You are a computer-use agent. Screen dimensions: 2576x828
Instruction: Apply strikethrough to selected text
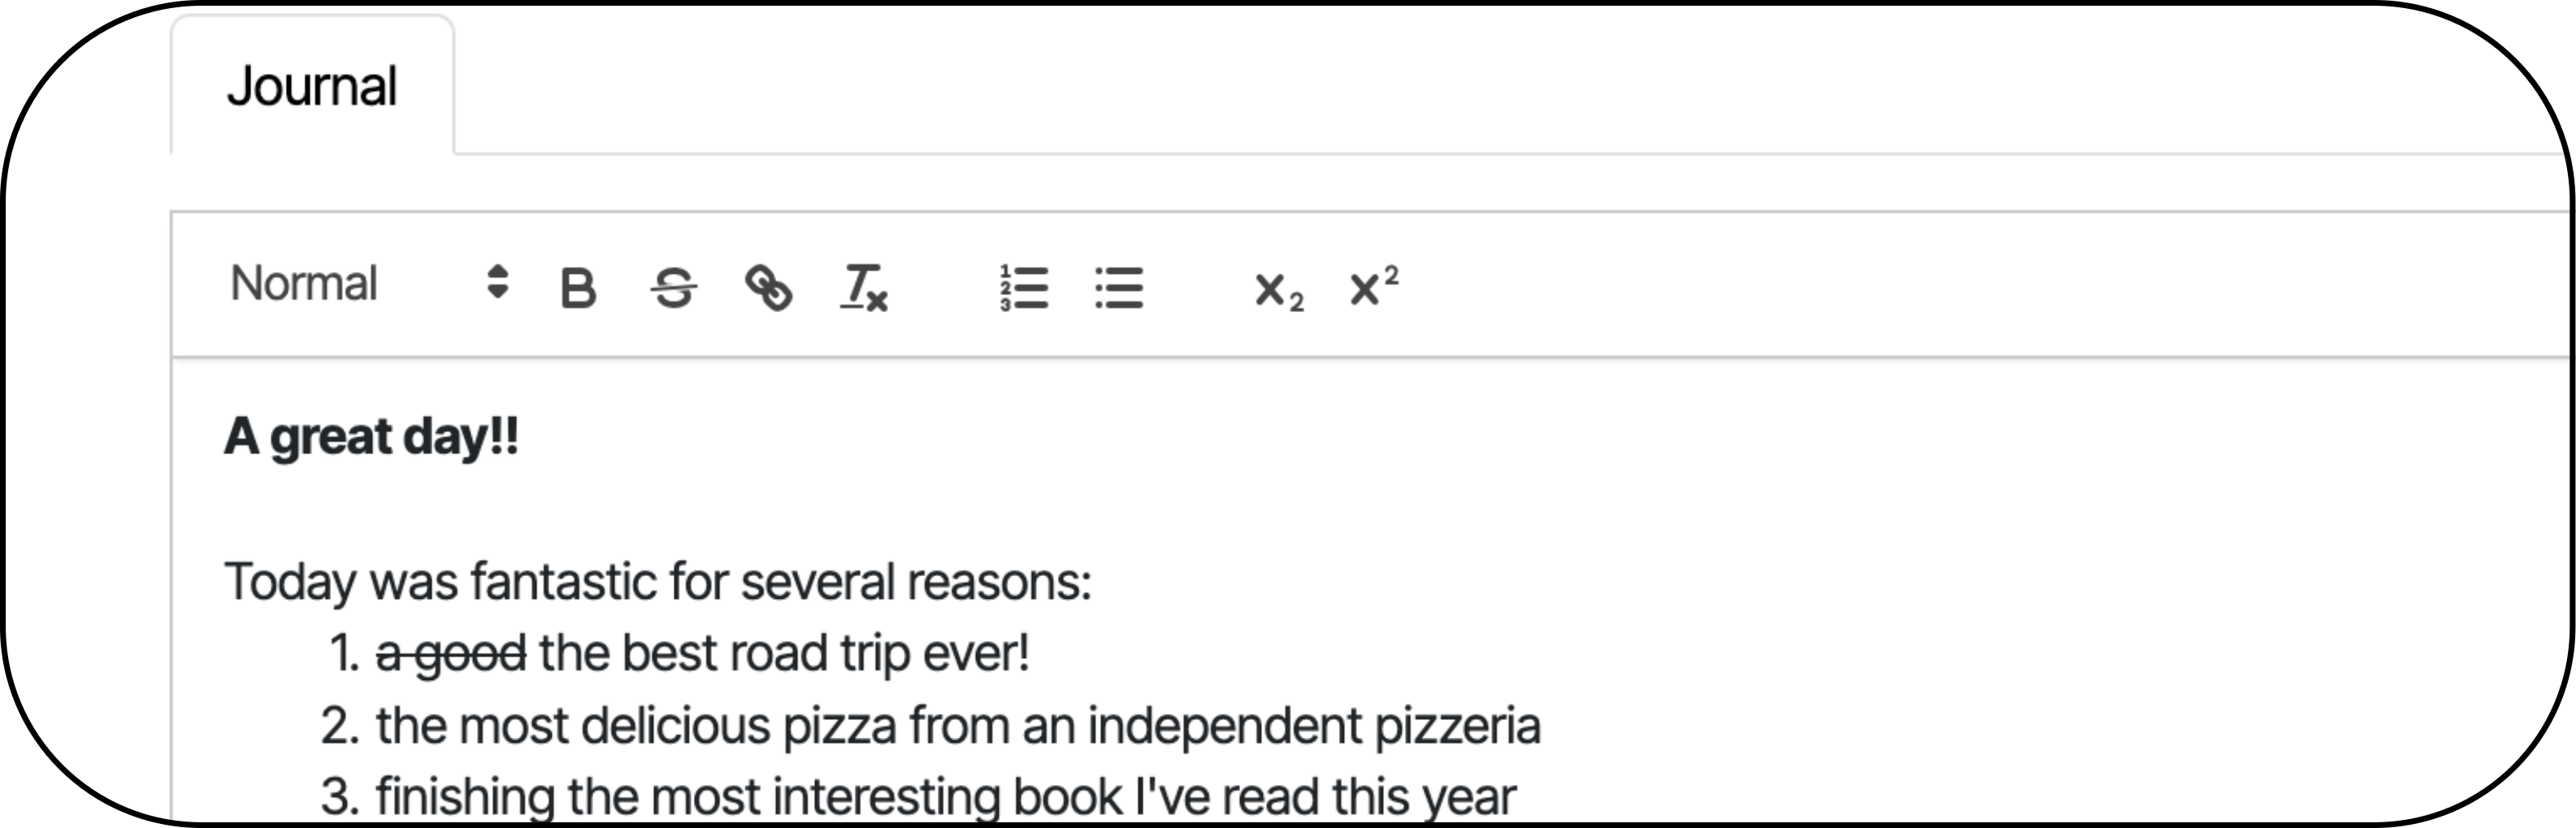[674, 289]
